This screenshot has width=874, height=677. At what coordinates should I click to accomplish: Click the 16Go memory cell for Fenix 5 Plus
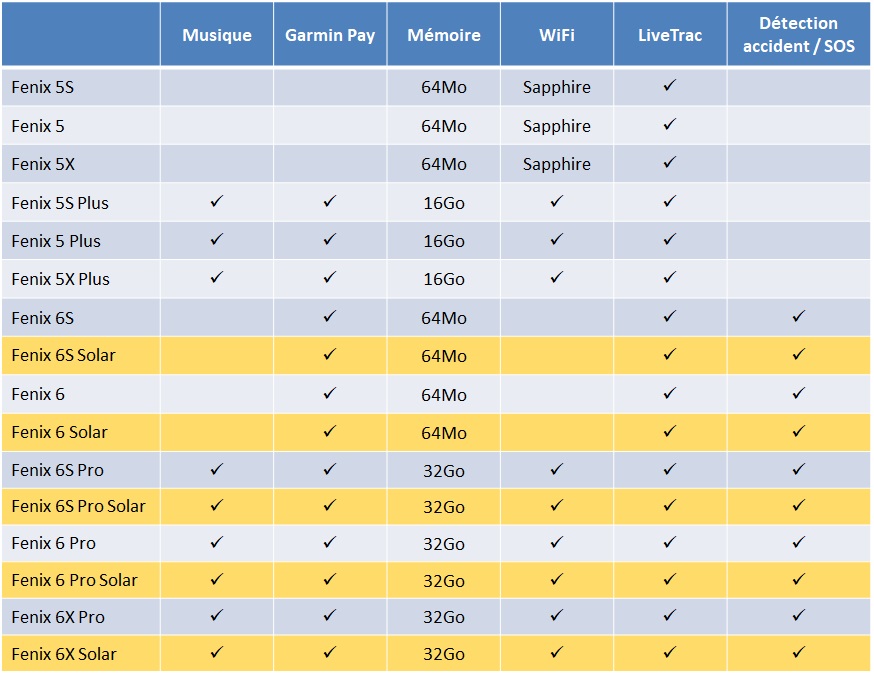[x=443, y=241]
